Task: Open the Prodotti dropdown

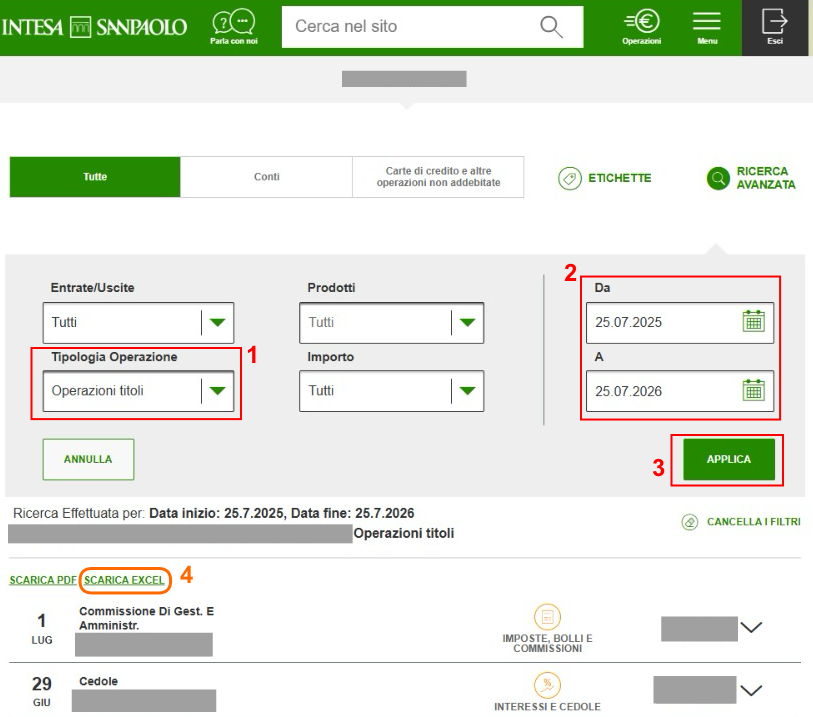Action: click(391, 323)
